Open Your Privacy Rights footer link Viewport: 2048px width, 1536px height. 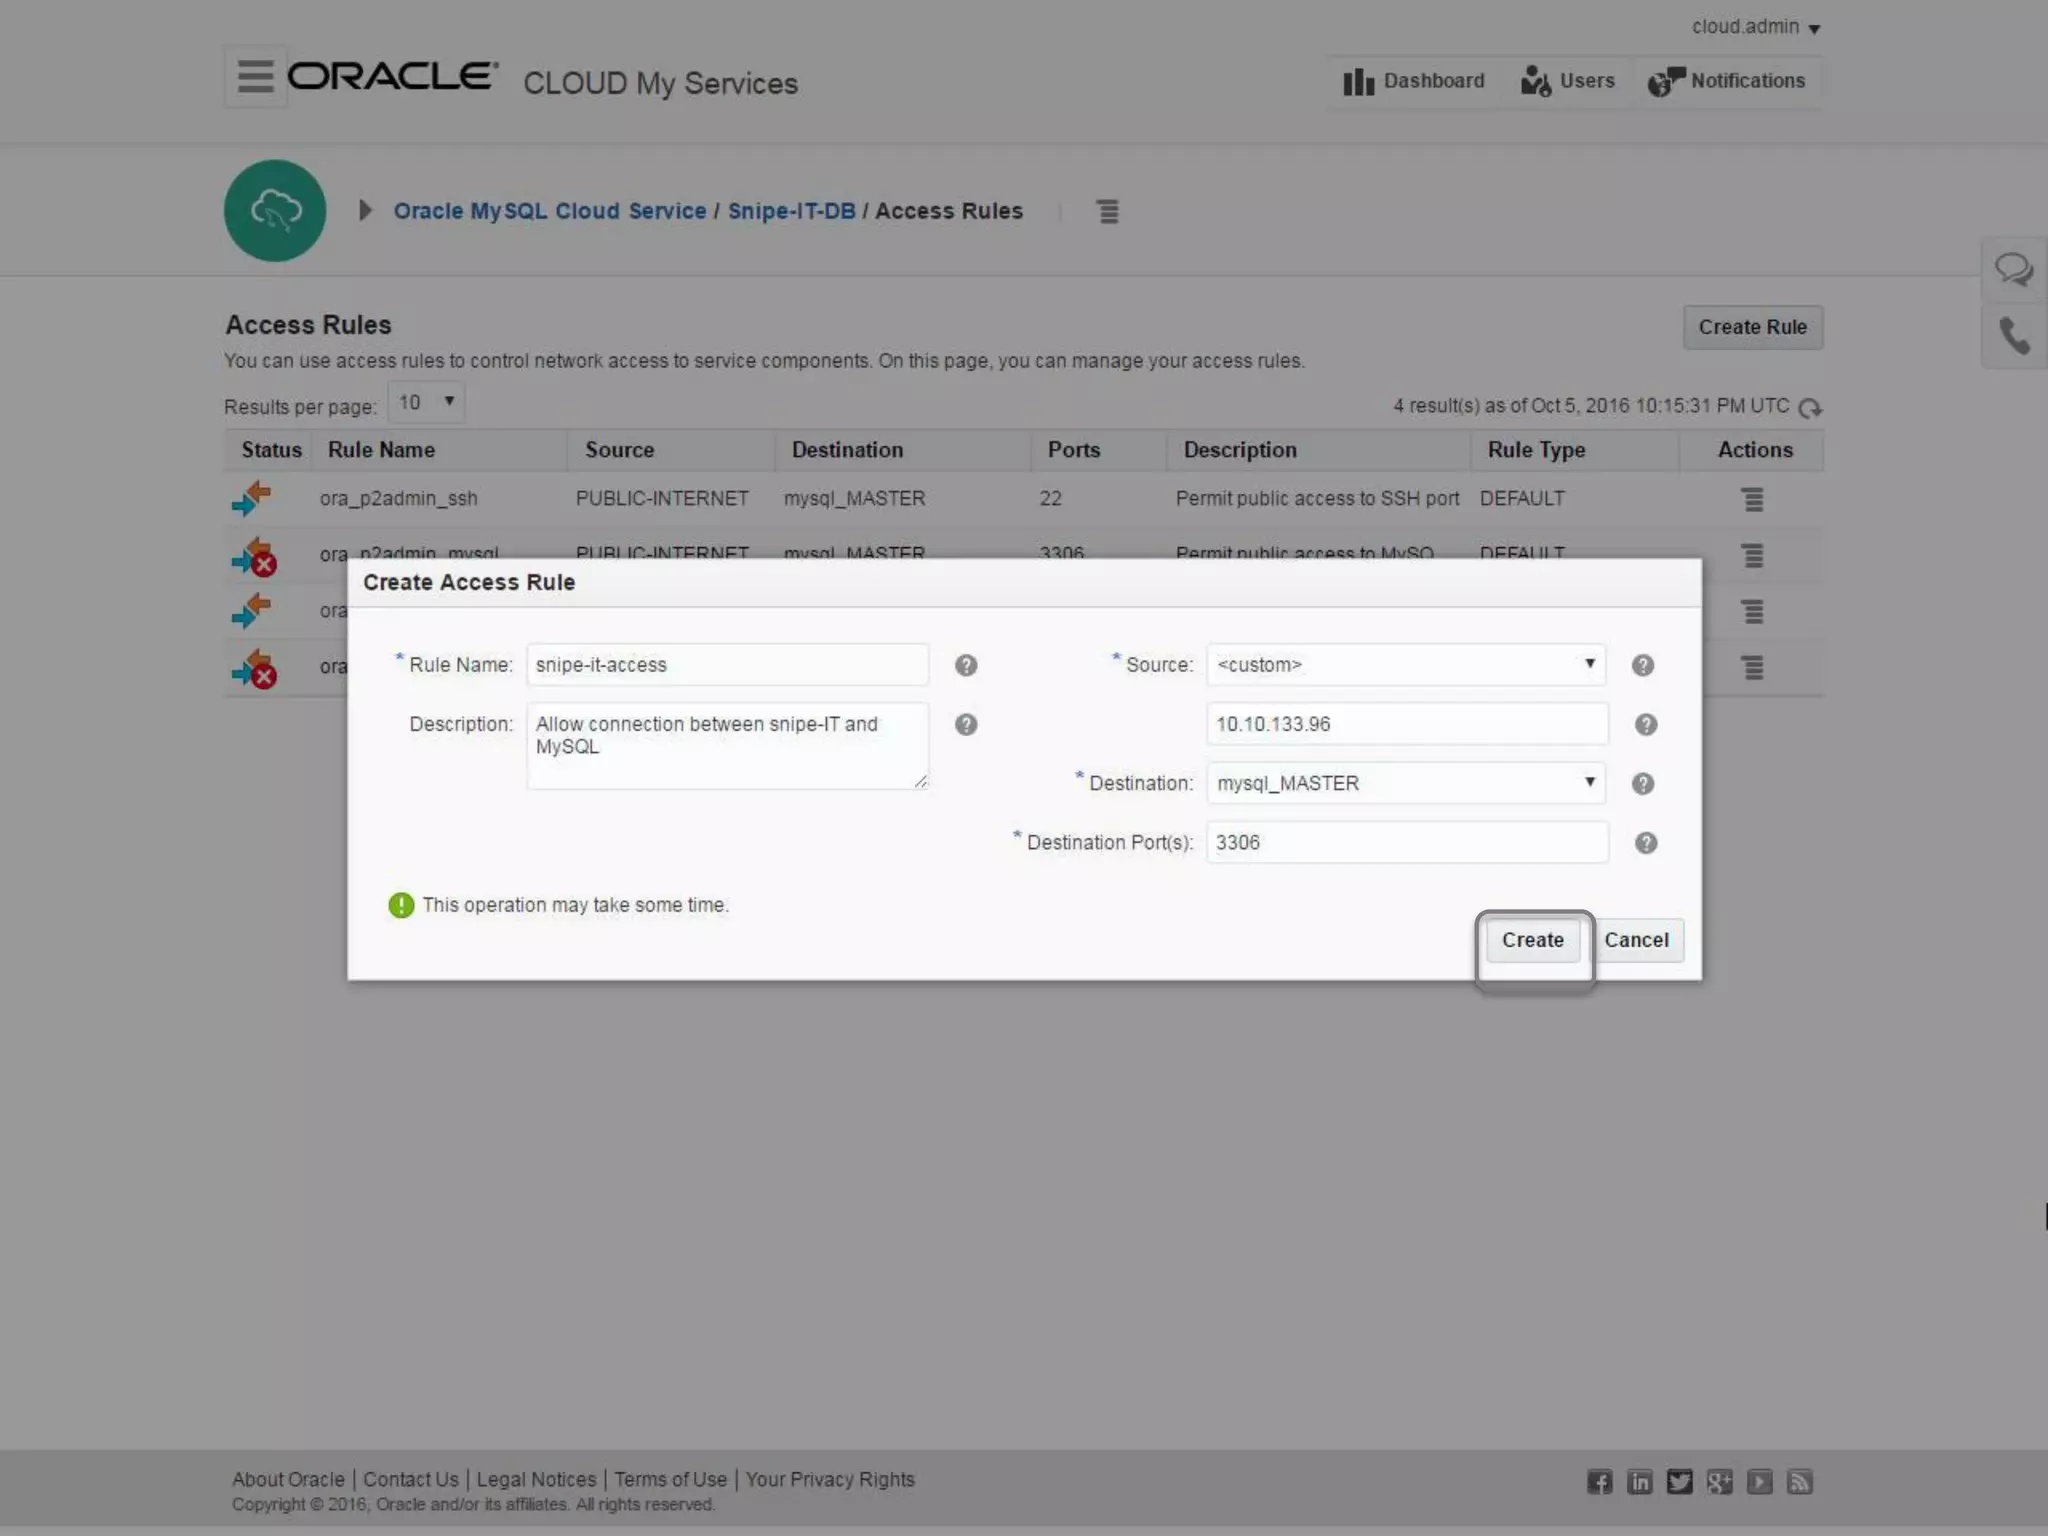tap(830, 1479)
